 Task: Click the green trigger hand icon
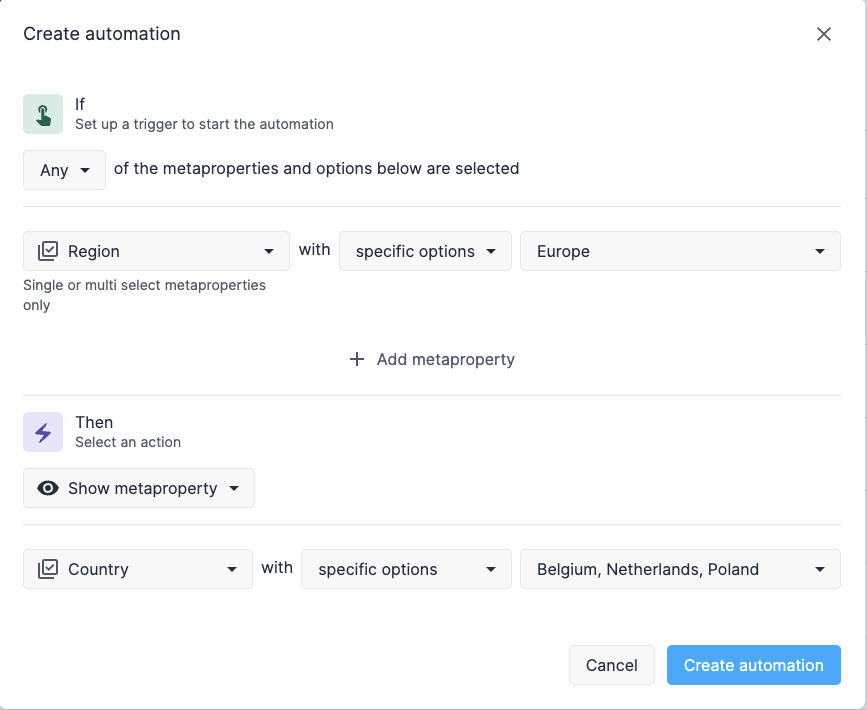coord(43,114)
